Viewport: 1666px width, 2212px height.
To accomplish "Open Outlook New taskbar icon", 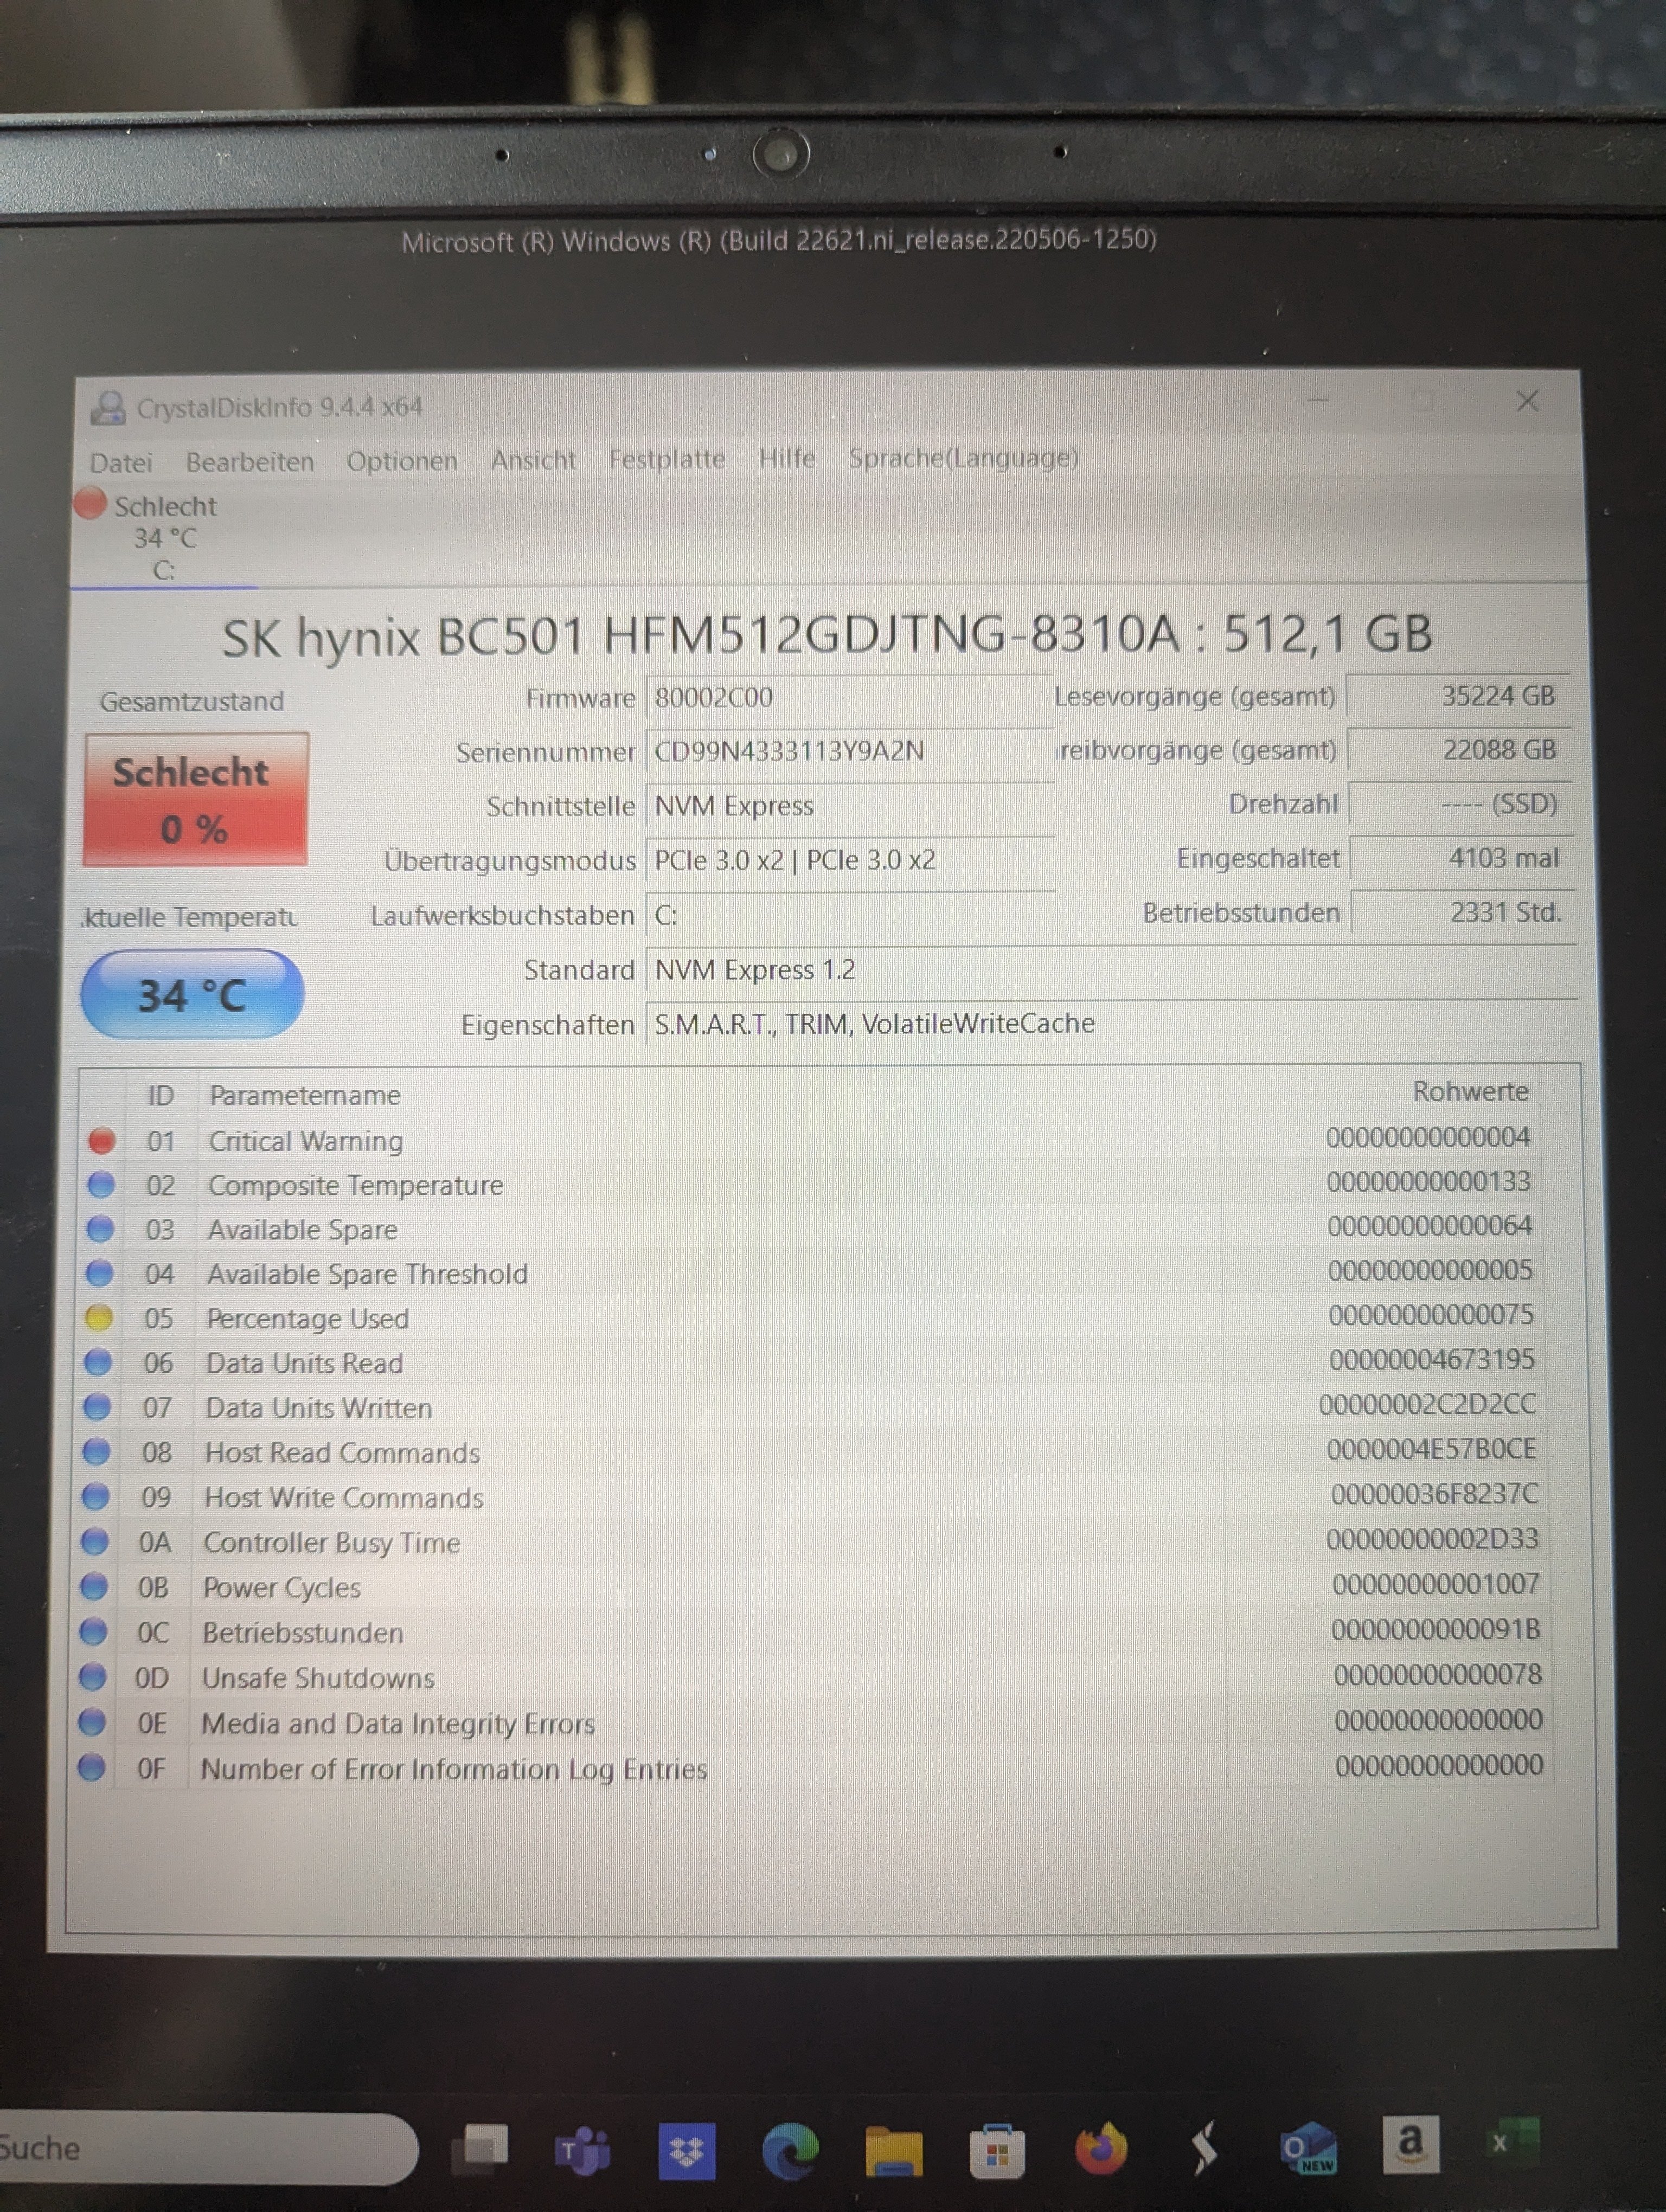I will coord(1308,2148).
